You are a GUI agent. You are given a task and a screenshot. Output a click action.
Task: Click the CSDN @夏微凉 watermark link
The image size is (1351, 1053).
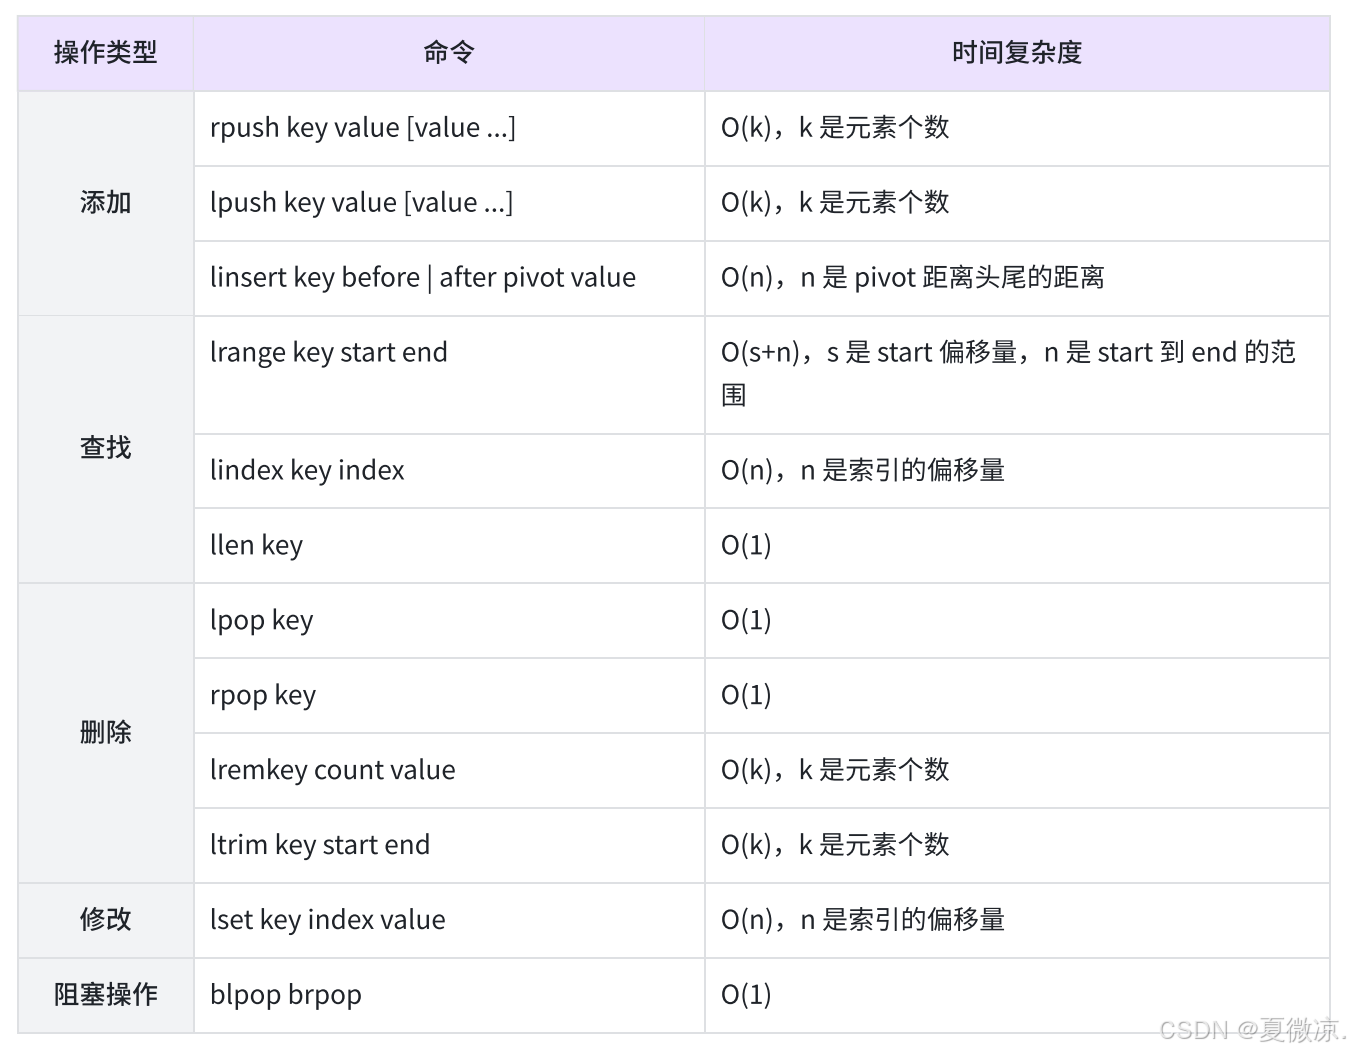coord(1247,1031)
